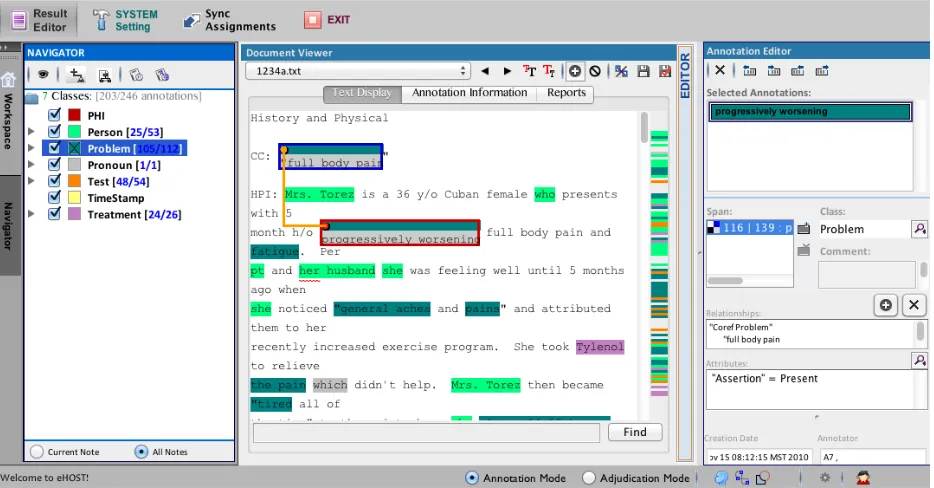Click the blue bubble icon in status bar
The height and width of the screenshot is (488, 934).
721,477
